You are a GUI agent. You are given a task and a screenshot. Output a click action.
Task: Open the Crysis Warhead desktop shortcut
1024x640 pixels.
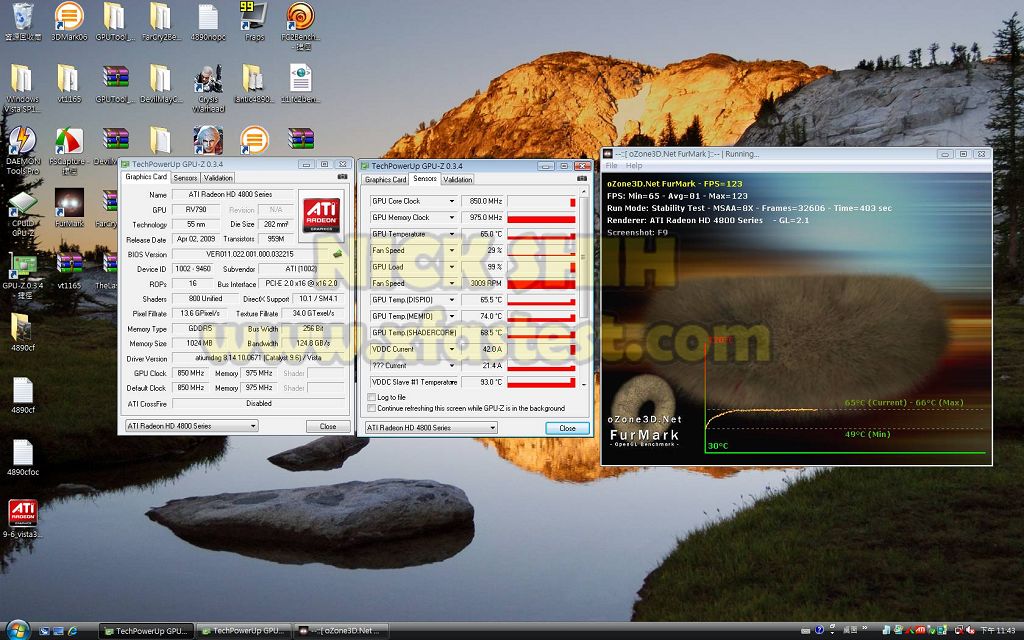pos(208,82)
